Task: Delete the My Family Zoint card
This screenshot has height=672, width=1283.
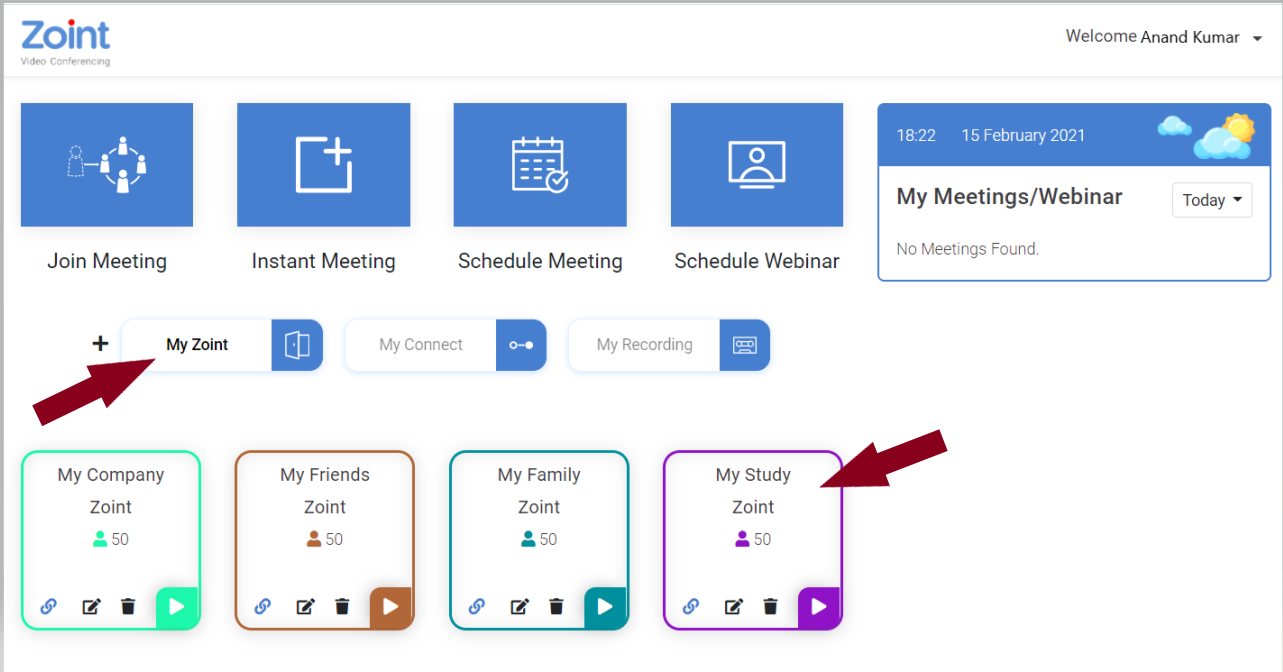Action: (556, 606)
